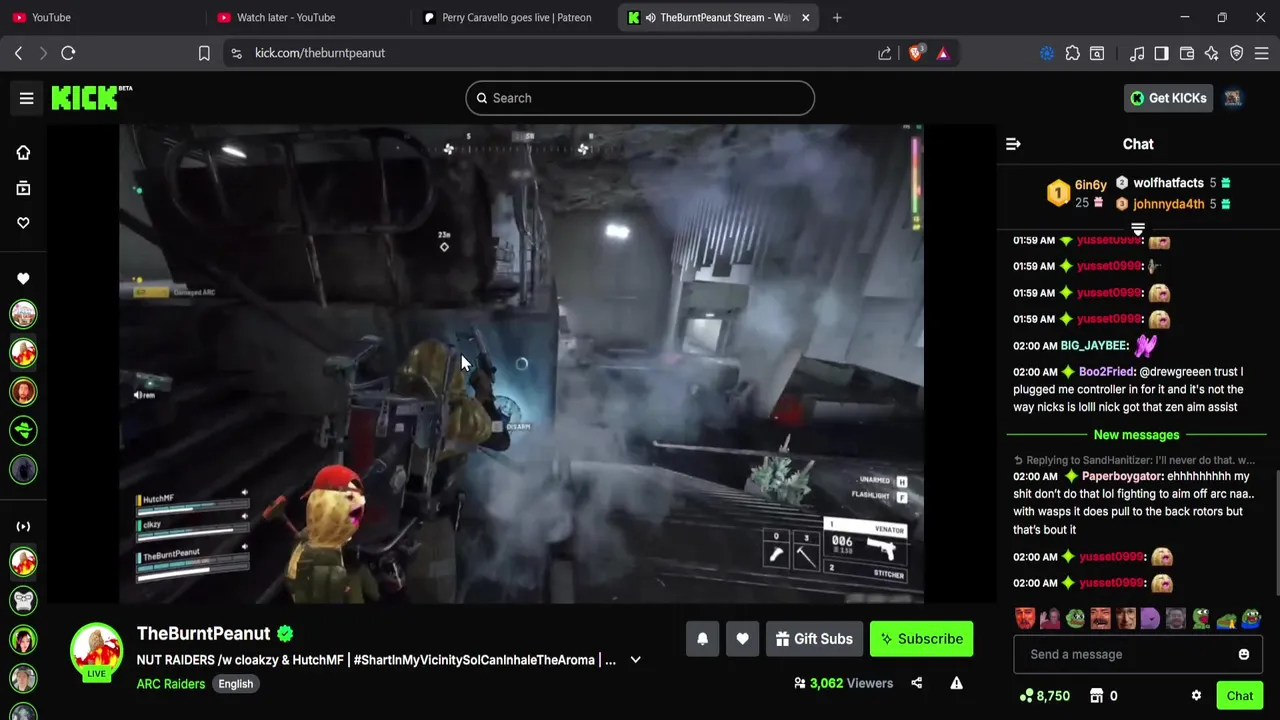Open chat settings gear icon
The height and width of the screenshot is (720, 1280).
click(1196, 696)
